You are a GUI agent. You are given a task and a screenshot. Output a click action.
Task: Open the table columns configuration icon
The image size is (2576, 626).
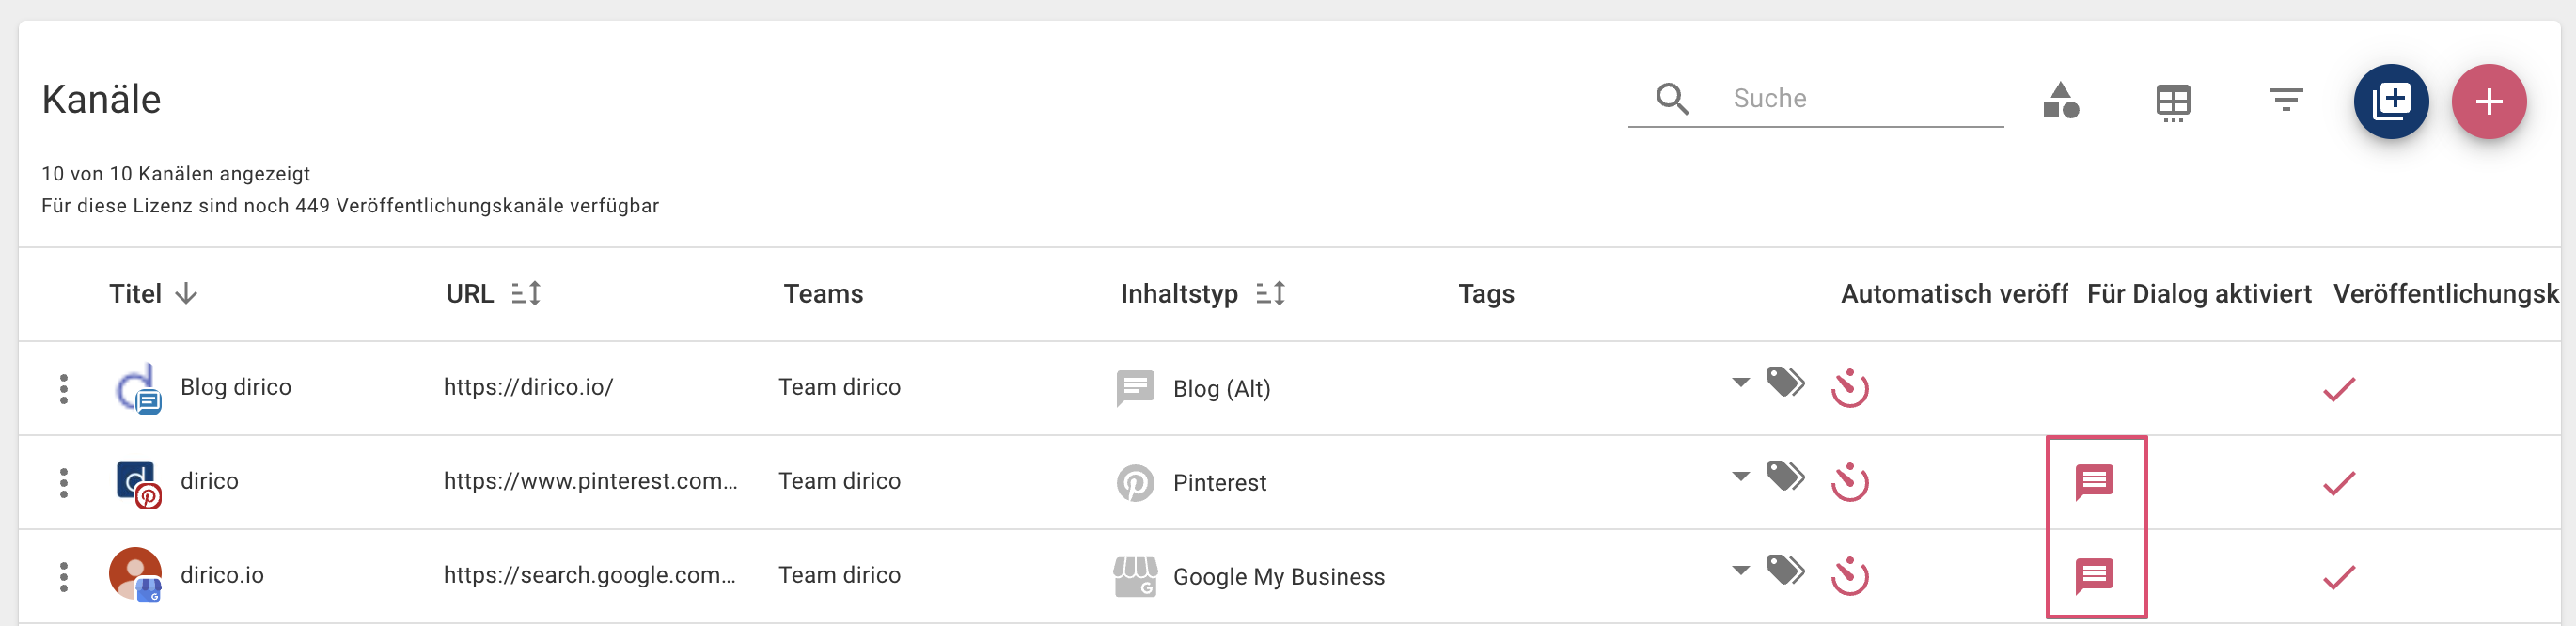2172,102
